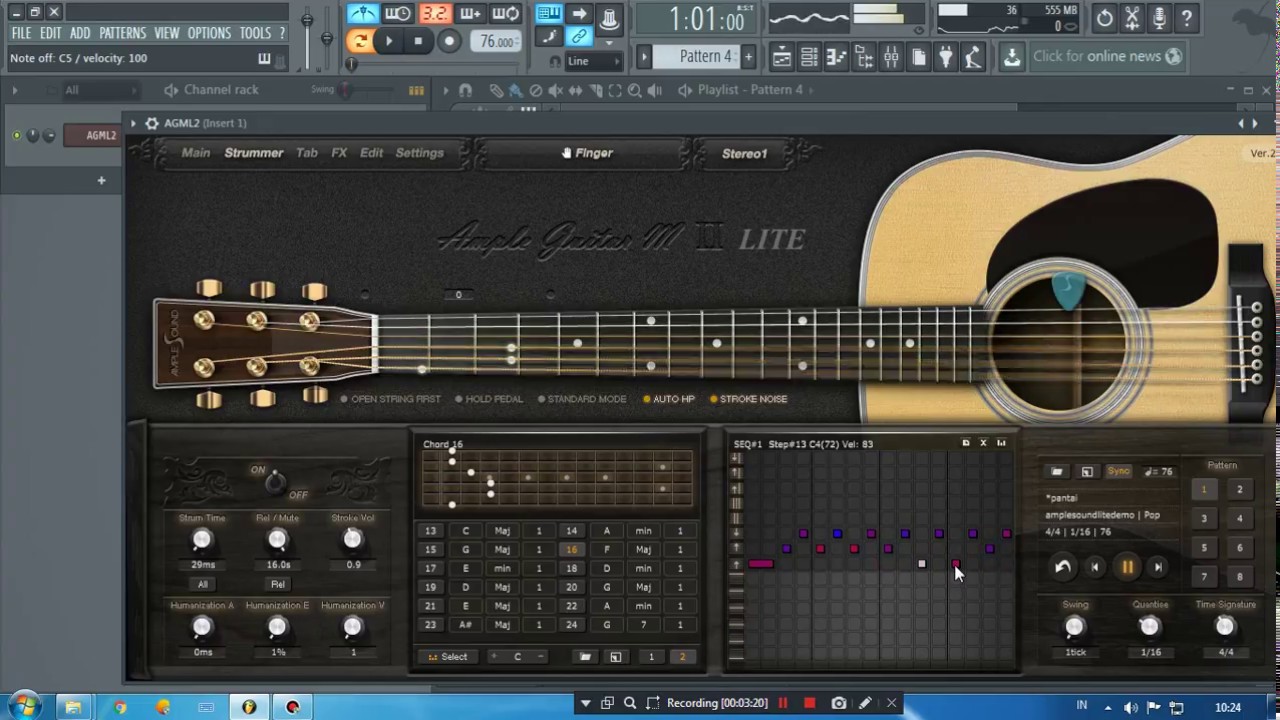Select strummer Pattern 5
1280x720 pixels.
[1204, 548]
